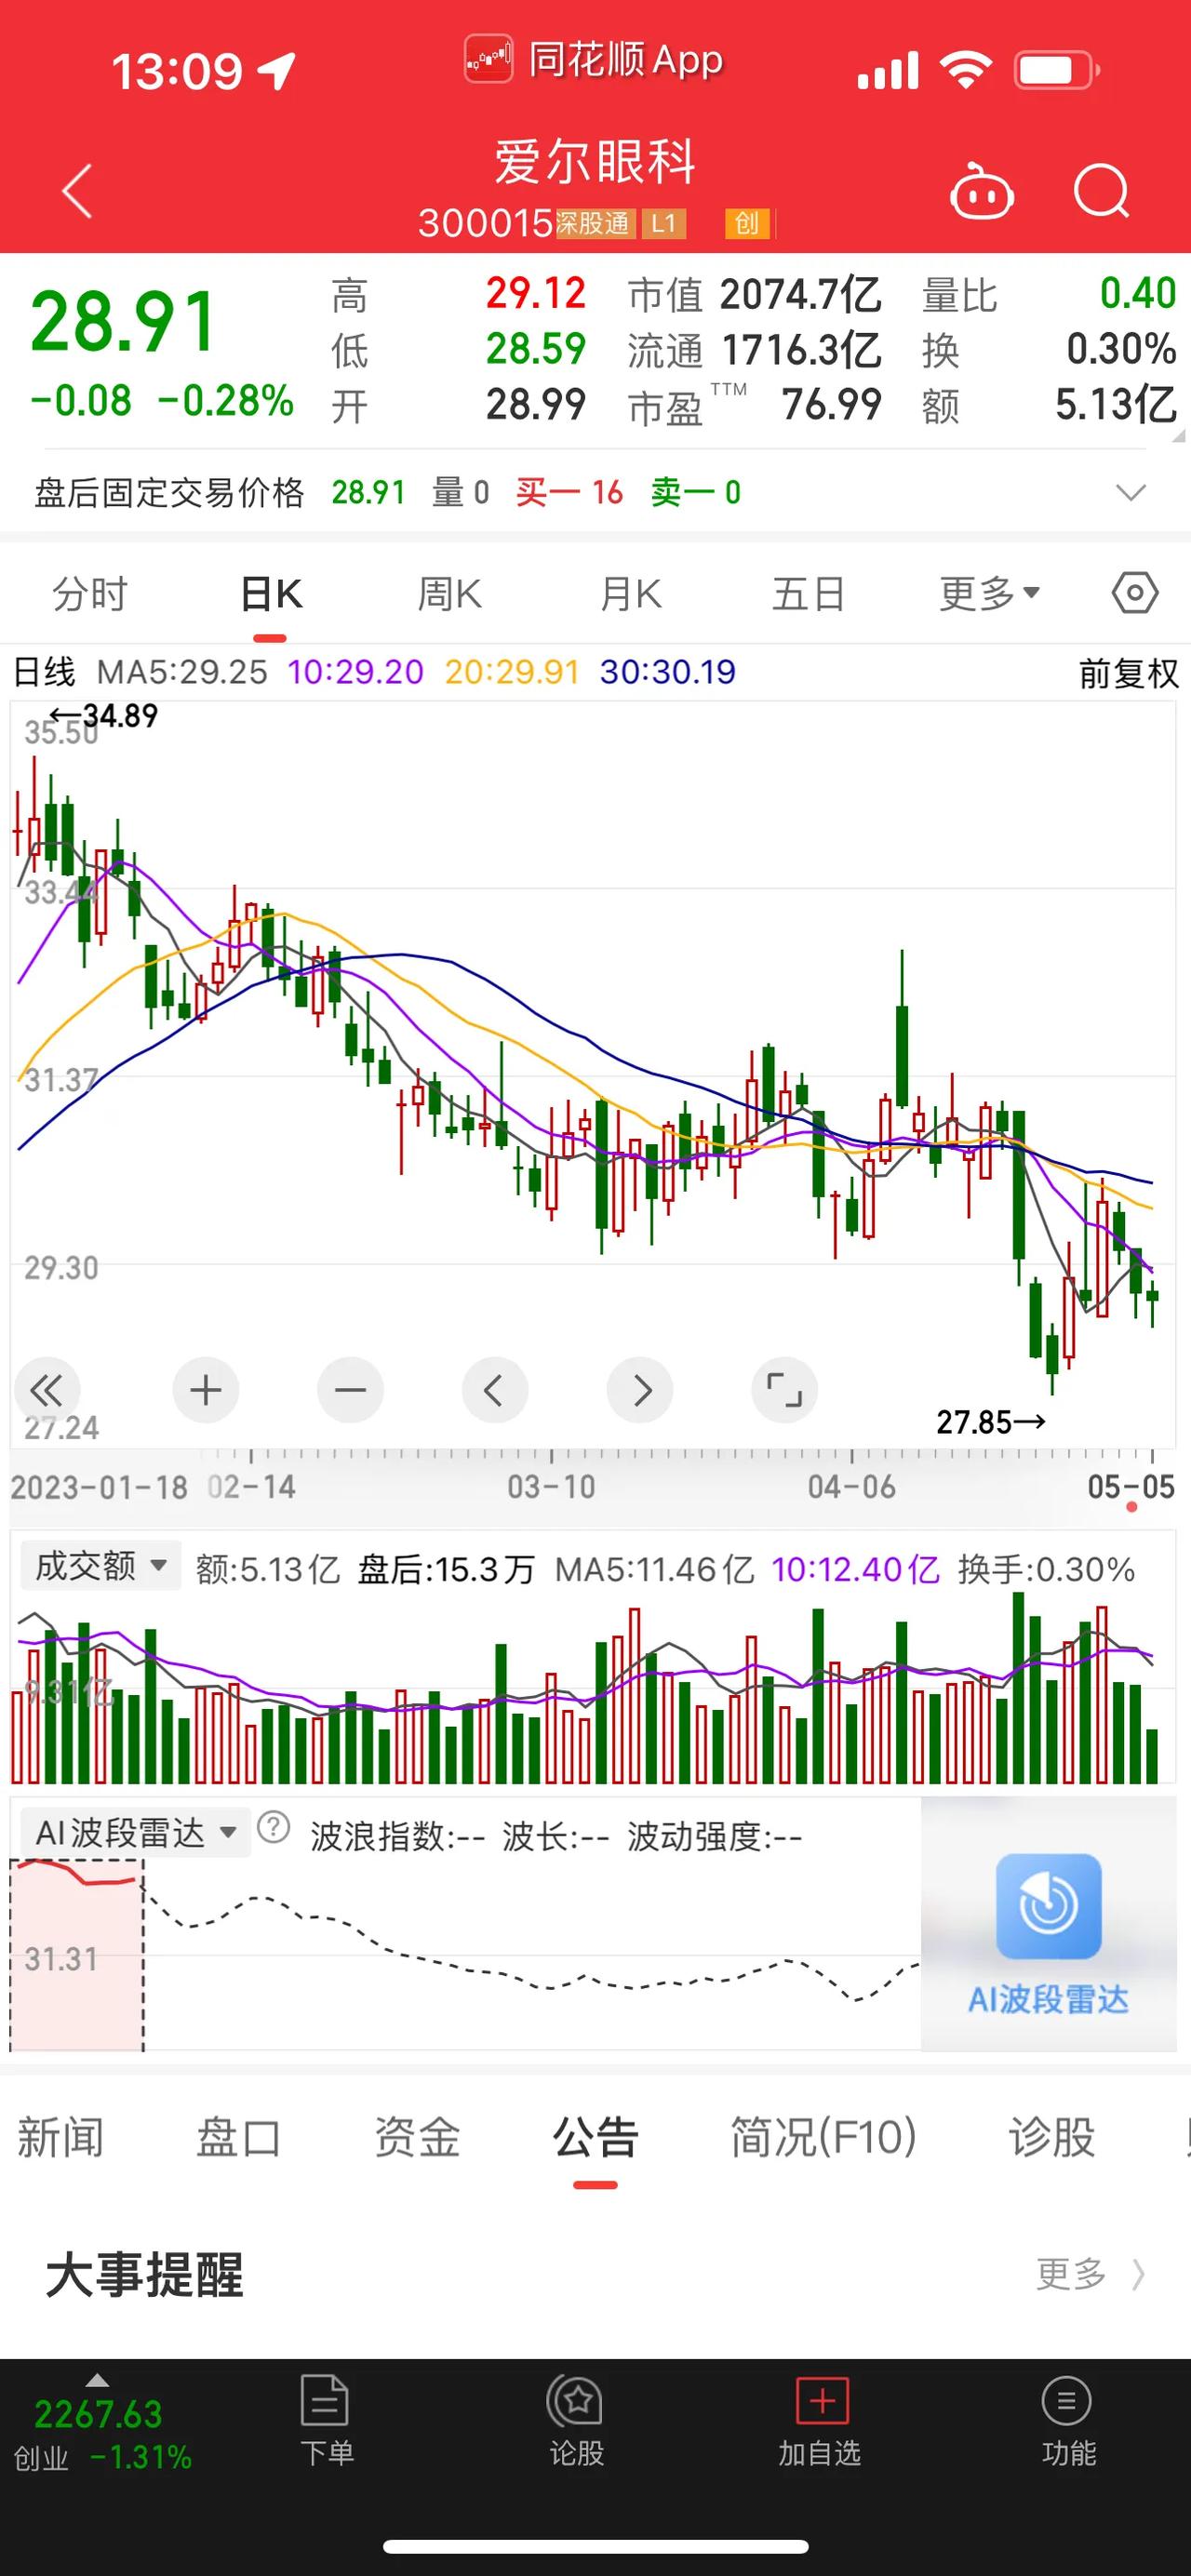Open the 资金 tab

pos(416,2137)
